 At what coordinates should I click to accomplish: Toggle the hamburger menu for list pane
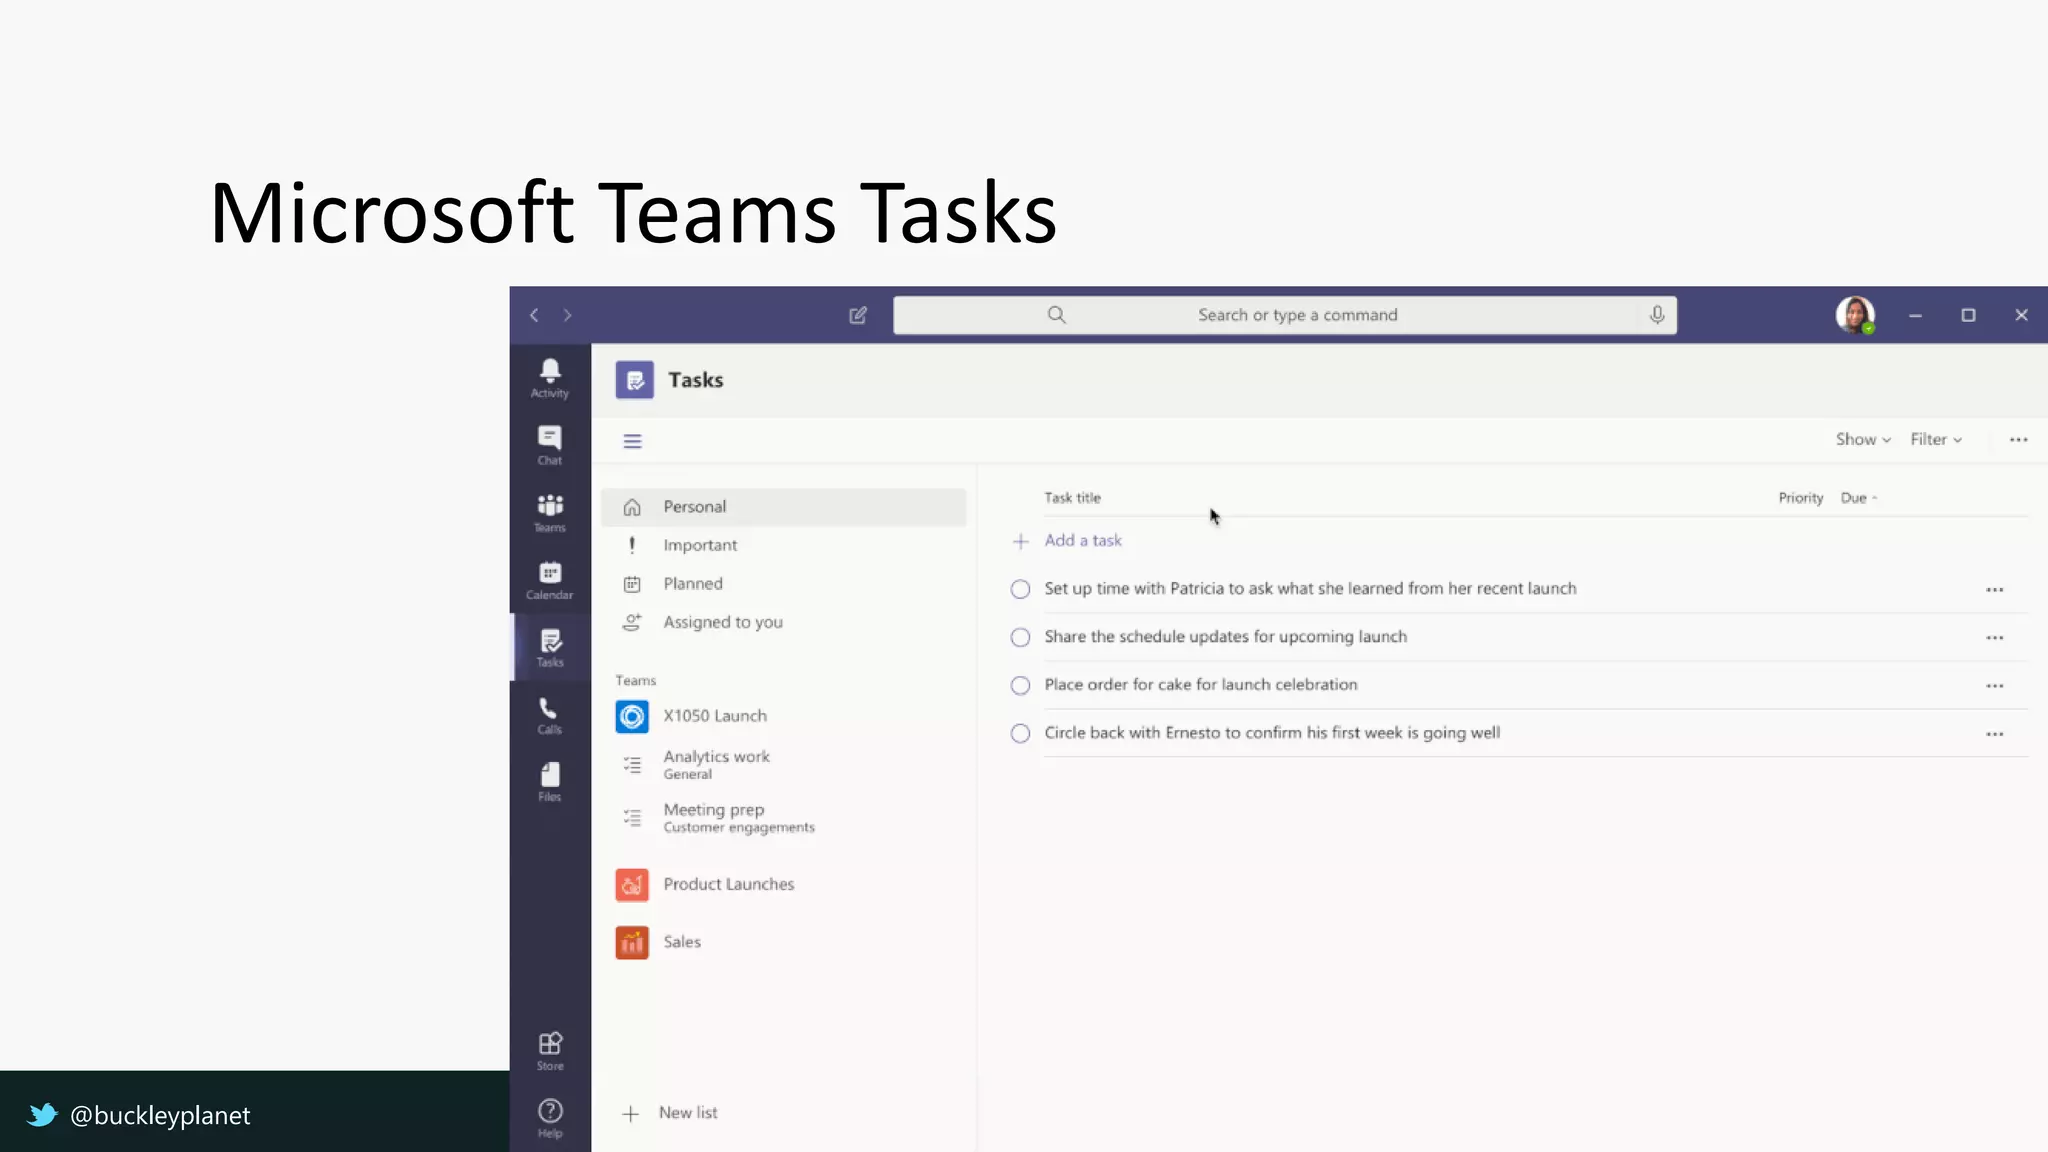point(632,441)
